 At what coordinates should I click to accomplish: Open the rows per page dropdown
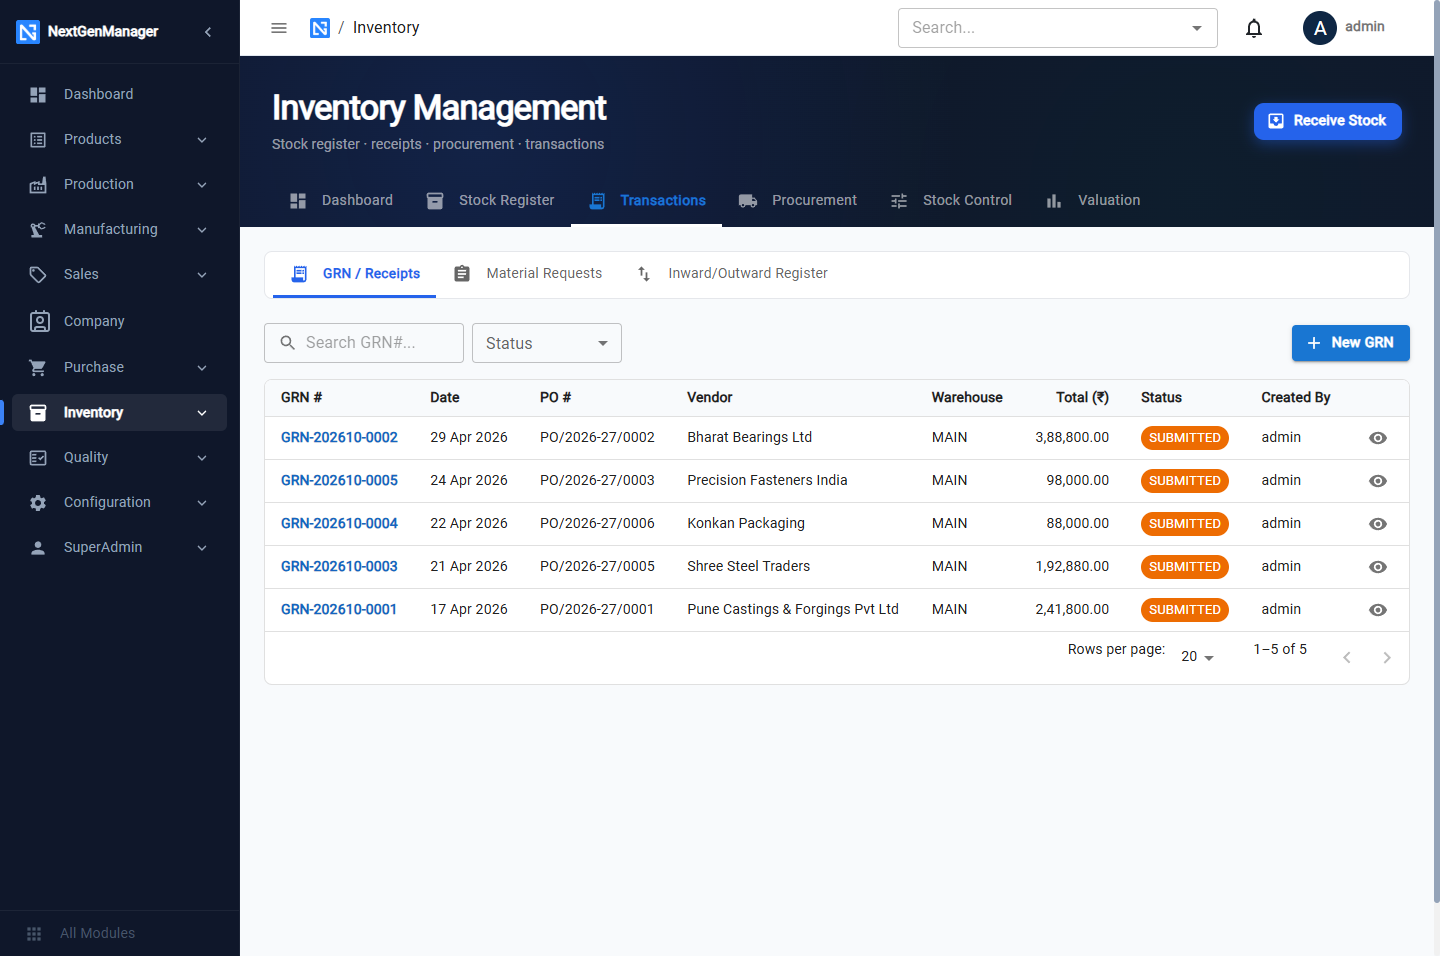(1197, 656)
